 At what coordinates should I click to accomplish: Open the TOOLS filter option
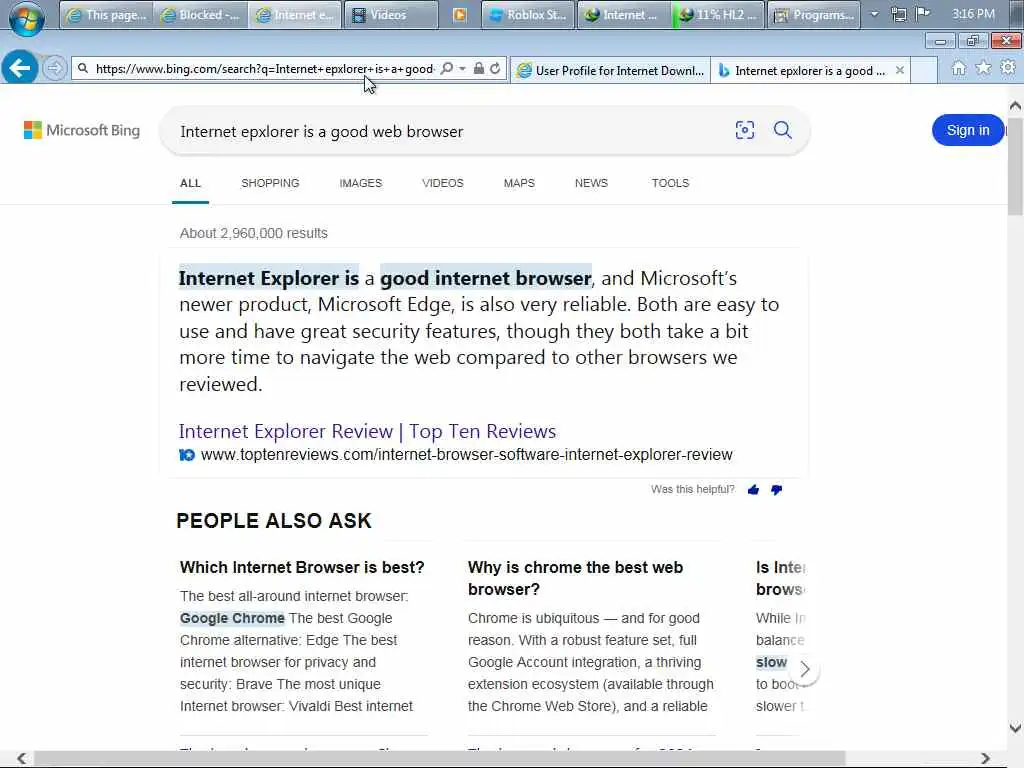click(670, 184)
